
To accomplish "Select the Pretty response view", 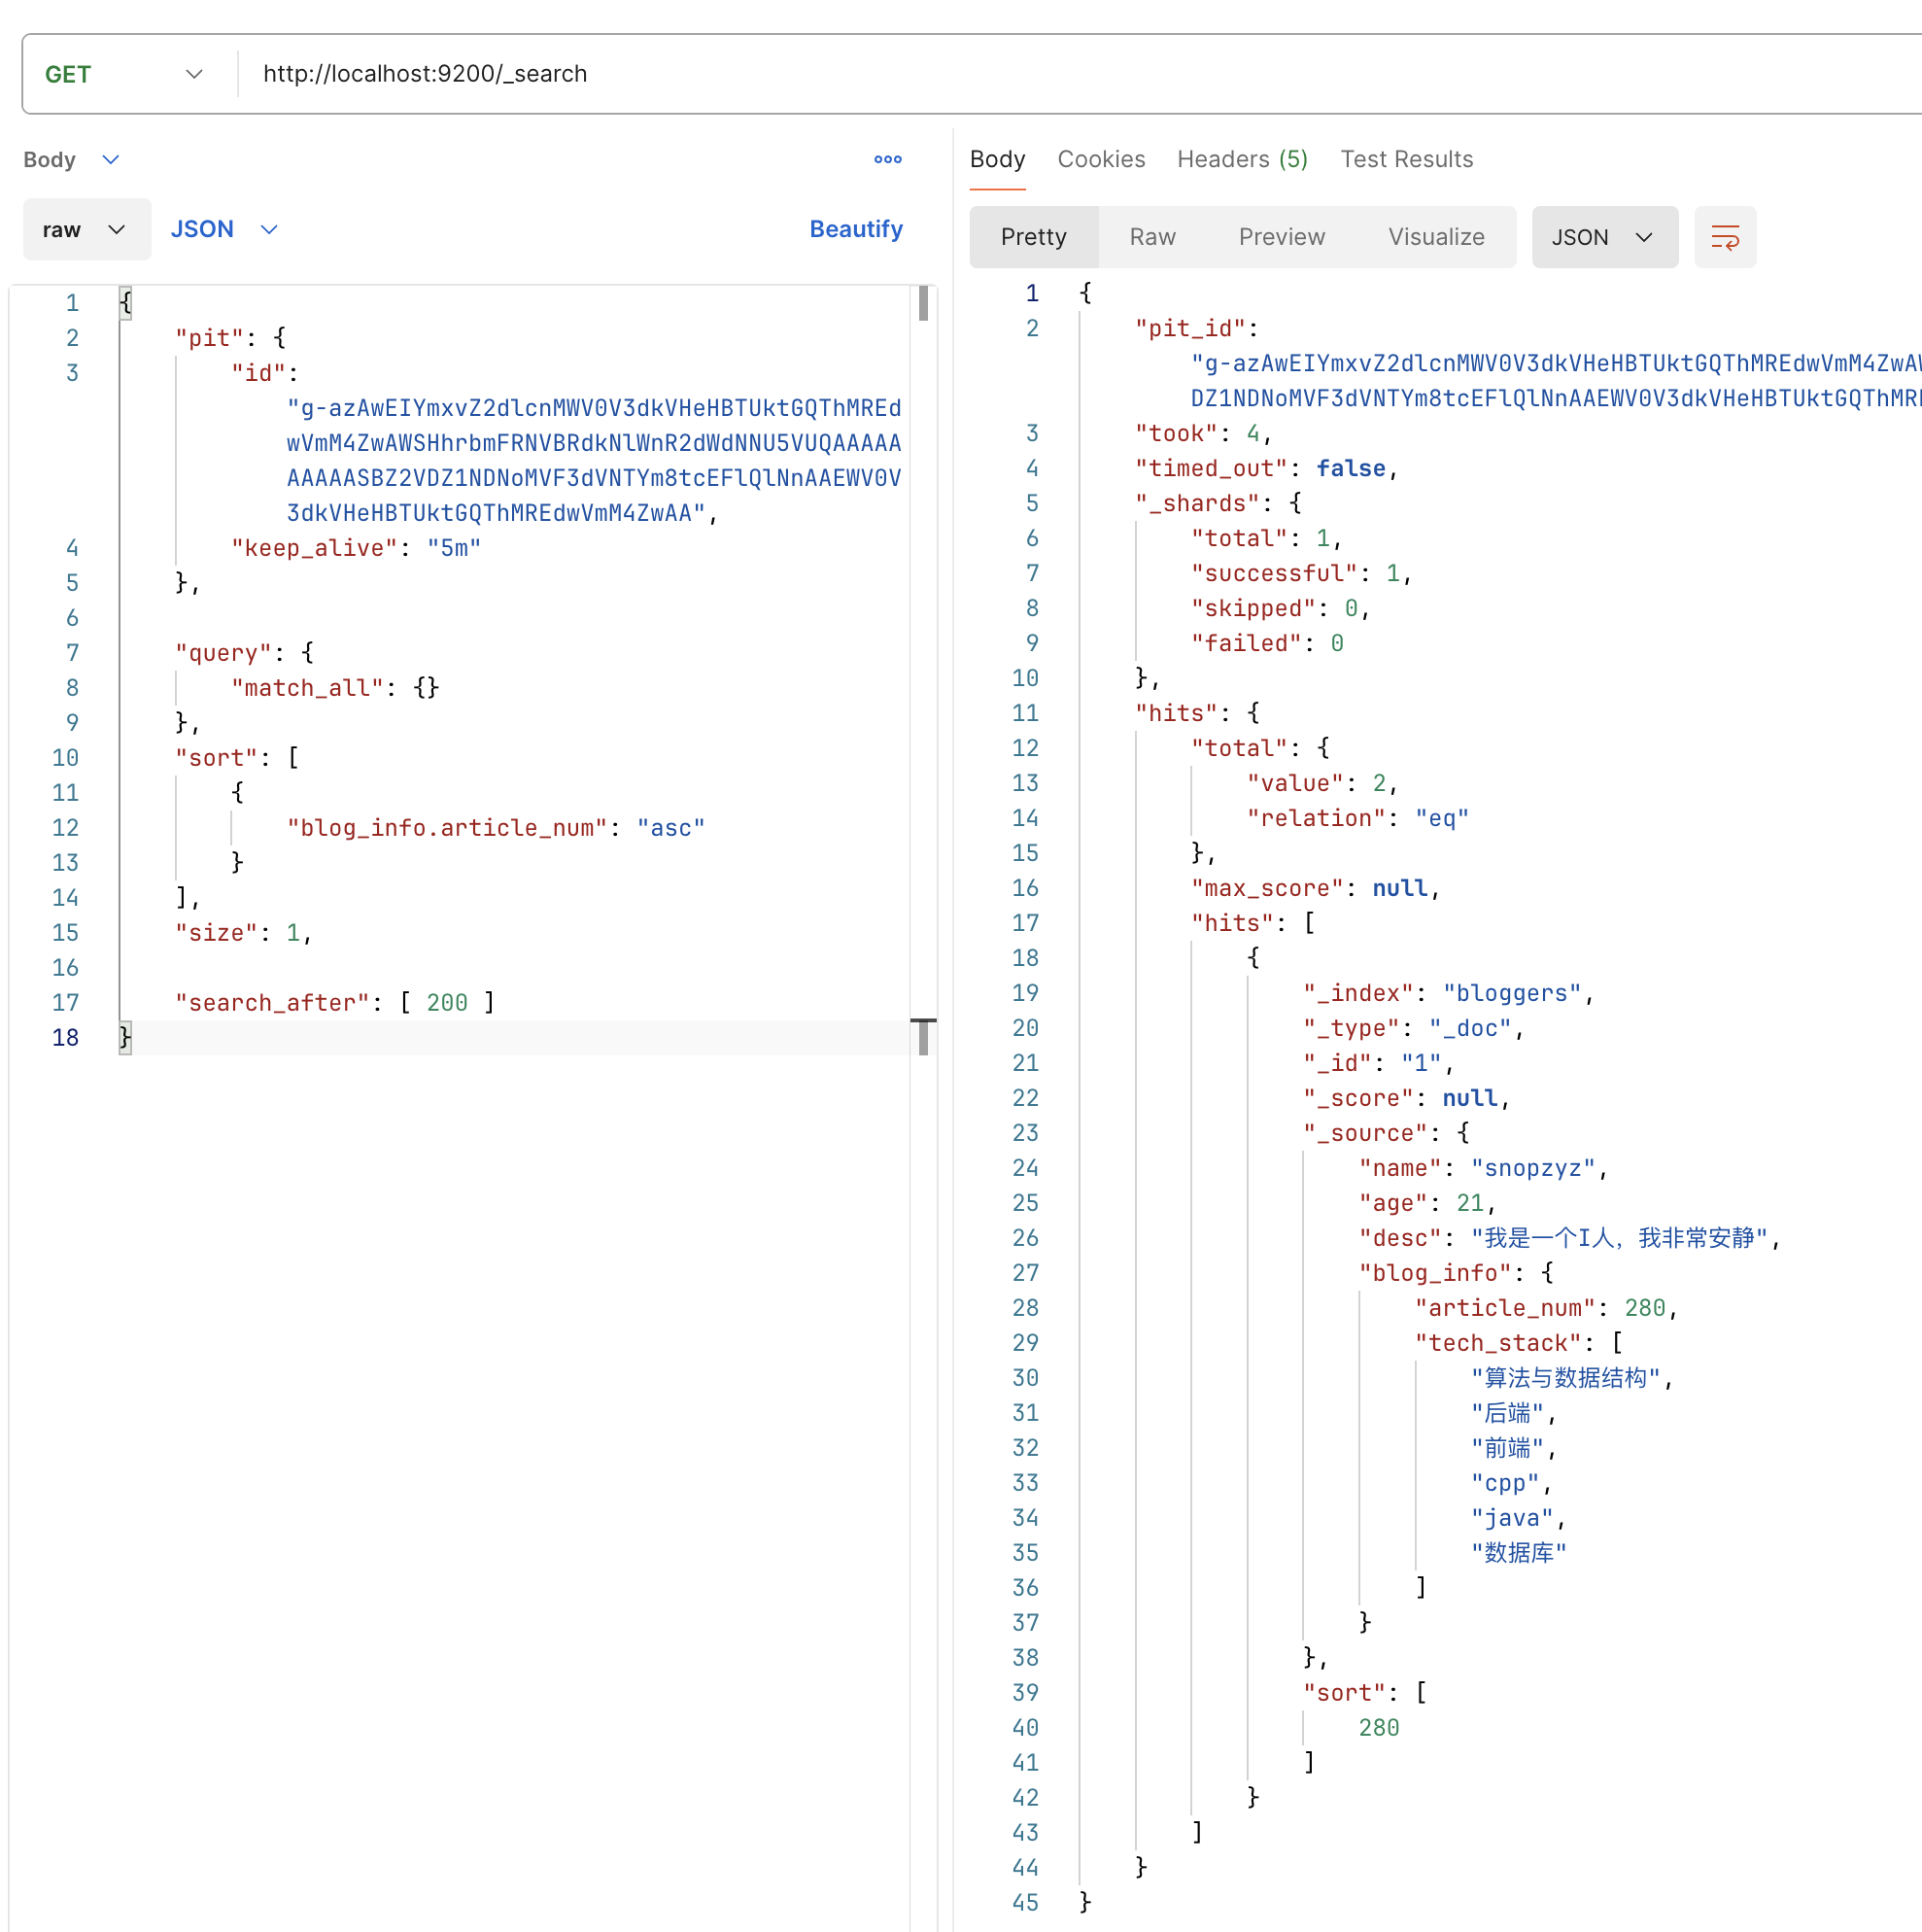I will coord(1033,237).
